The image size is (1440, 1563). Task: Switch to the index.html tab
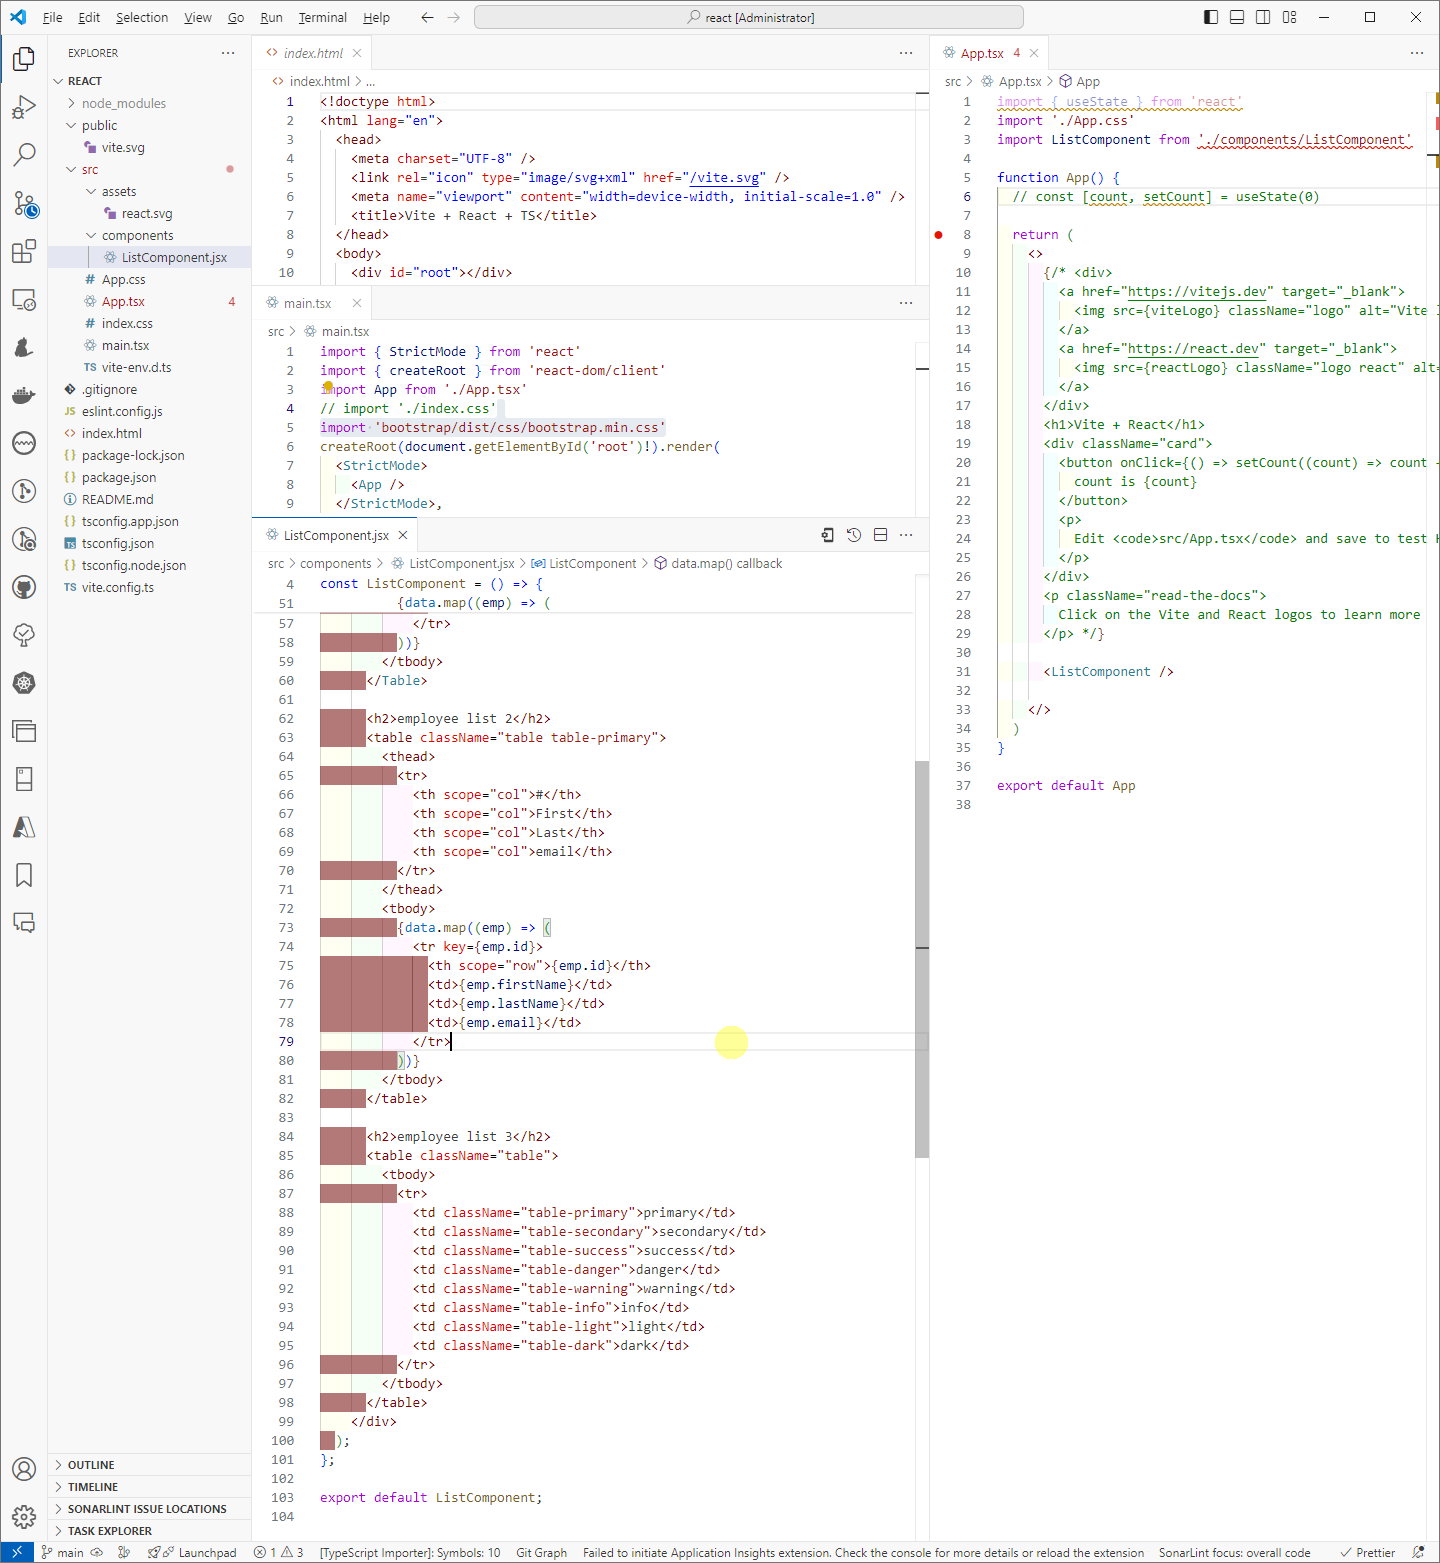pos(312,53)
